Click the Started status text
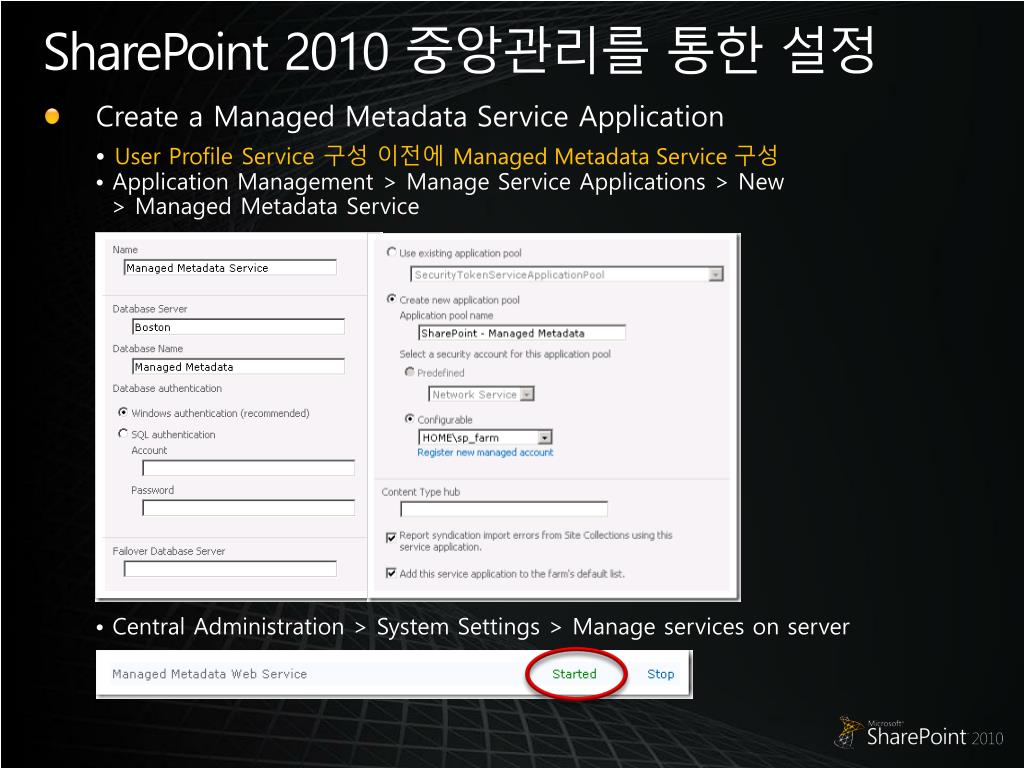 pos(574,674)
